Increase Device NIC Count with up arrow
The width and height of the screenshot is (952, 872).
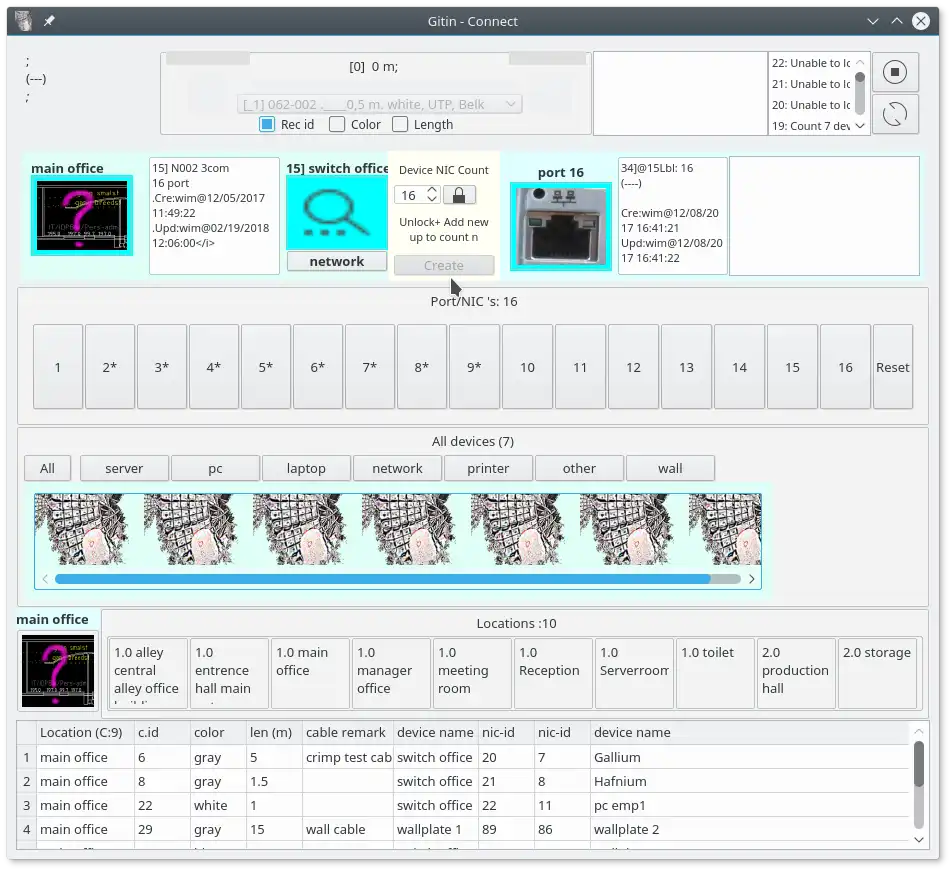[432, 190]
